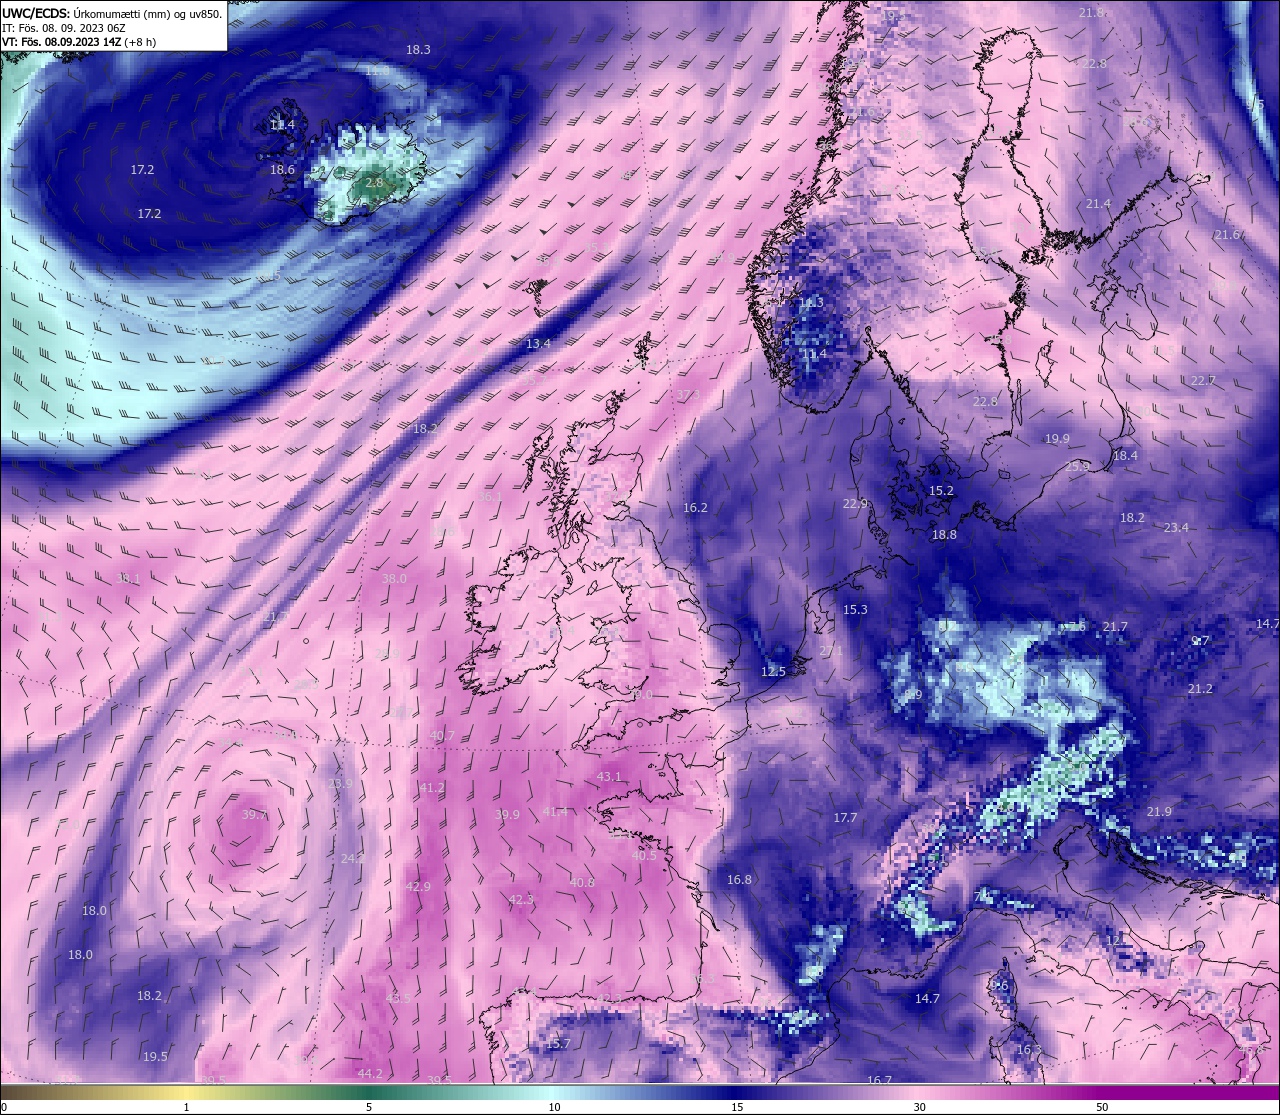Click the 21.2 map value

tap(1200, 688)
